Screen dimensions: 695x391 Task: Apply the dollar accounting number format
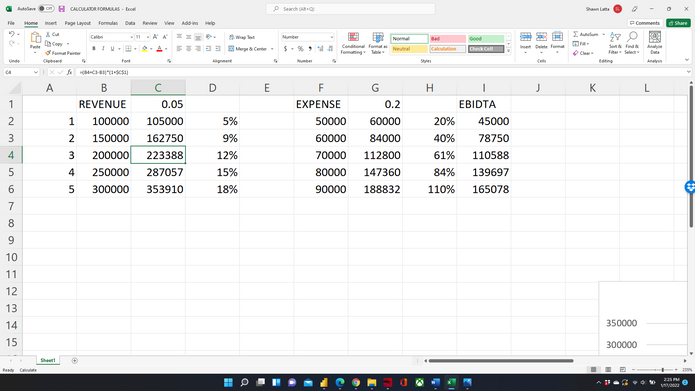pyautogui.click(x=285, y=49)
